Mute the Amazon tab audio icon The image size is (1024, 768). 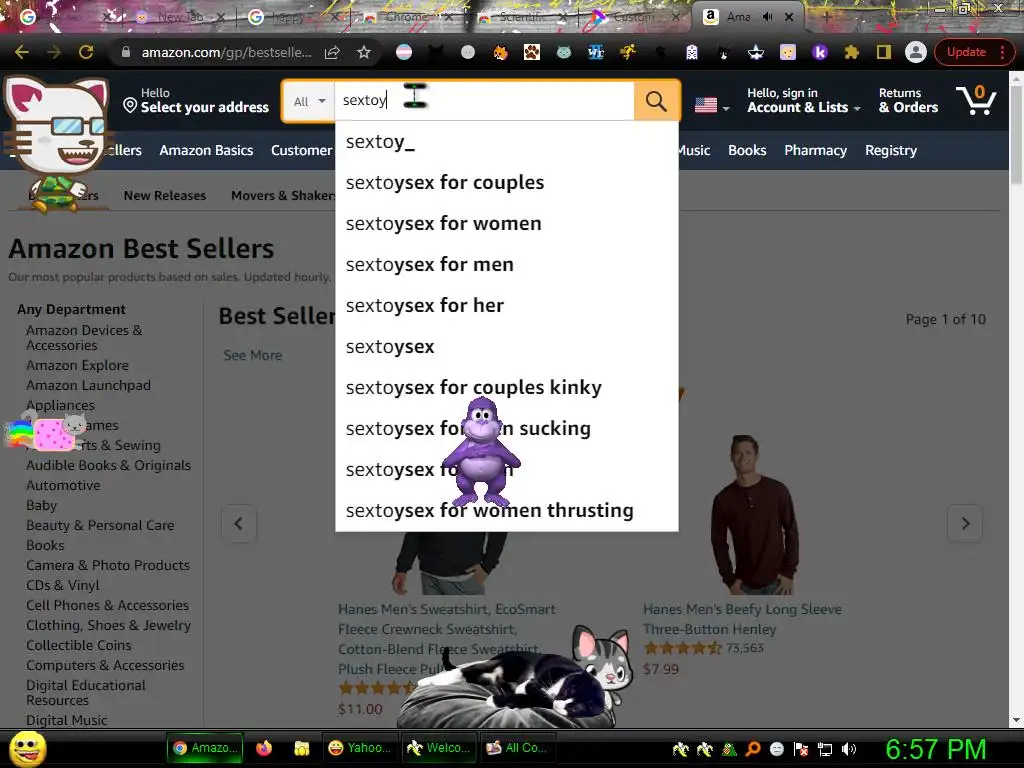[x=767, y=17]
